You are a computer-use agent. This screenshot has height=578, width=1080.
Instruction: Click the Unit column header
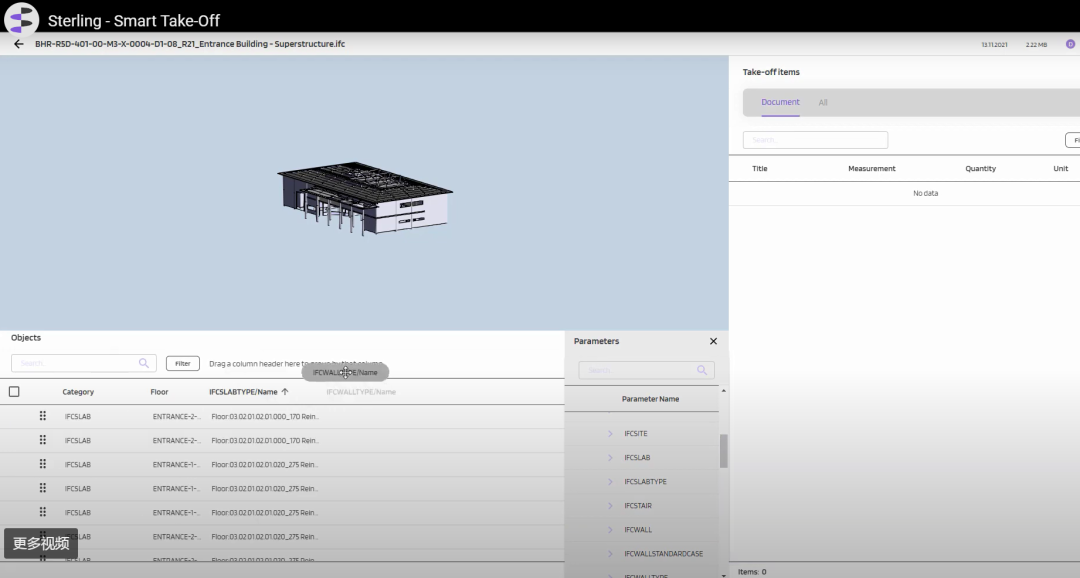[x=1061, y=169]
